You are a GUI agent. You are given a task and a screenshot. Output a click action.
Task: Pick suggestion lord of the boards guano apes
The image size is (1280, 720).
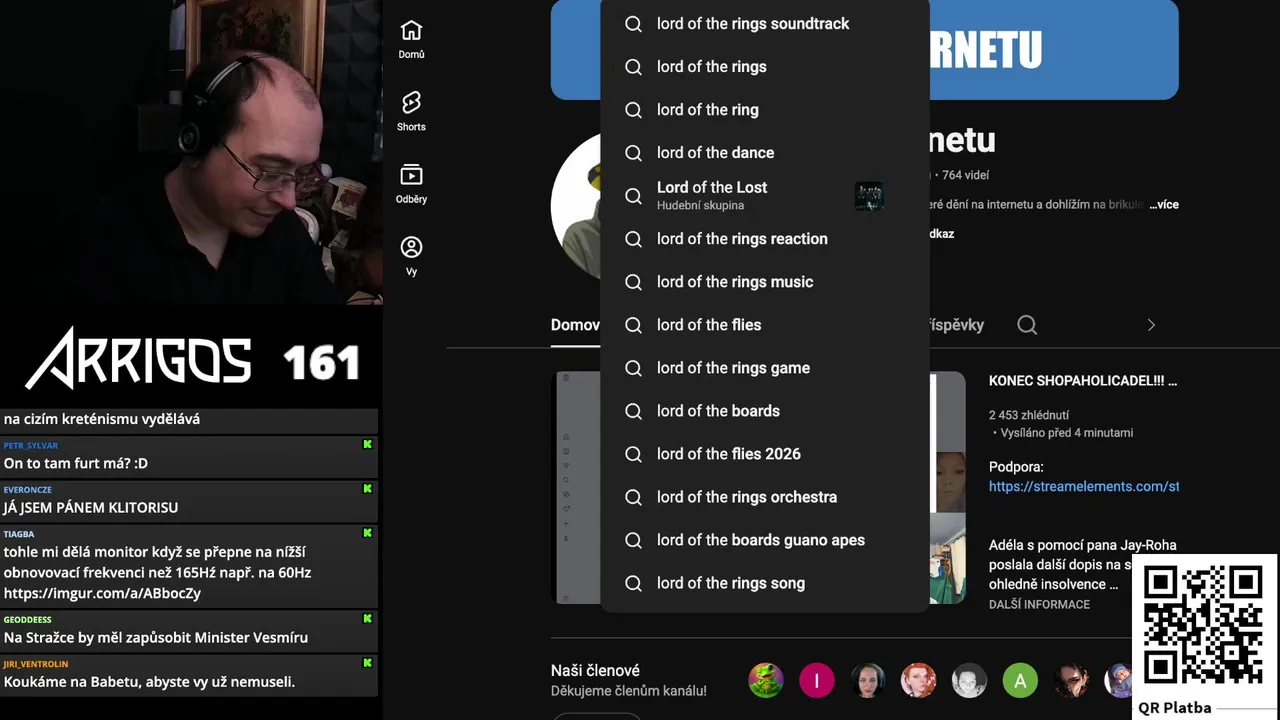[x=765, y=540]
